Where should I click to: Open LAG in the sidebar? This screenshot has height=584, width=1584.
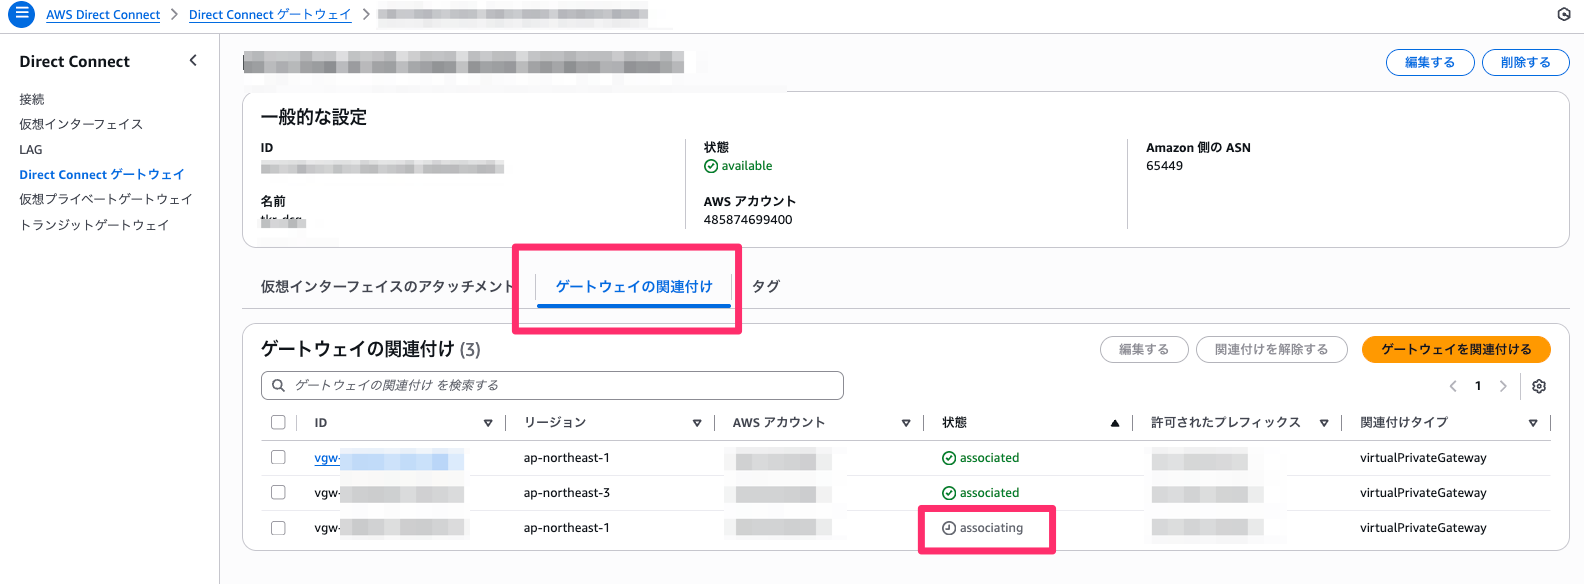tap(31, 149)
